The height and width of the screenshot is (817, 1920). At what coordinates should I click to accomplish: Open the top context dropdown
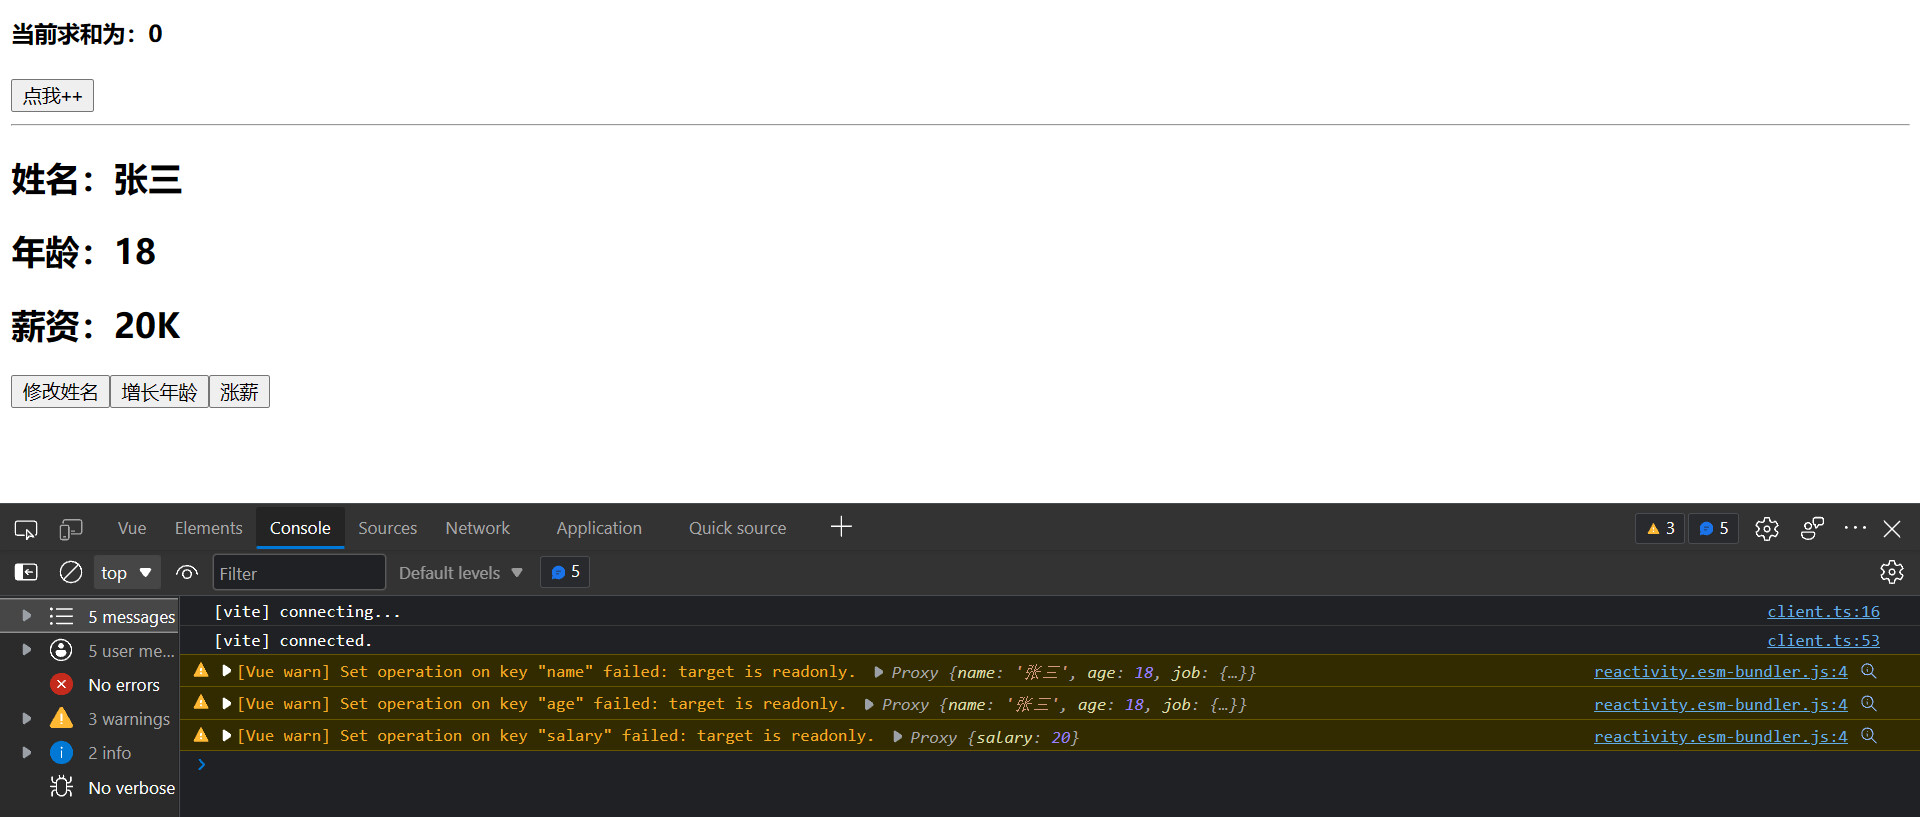click(127, 573)
